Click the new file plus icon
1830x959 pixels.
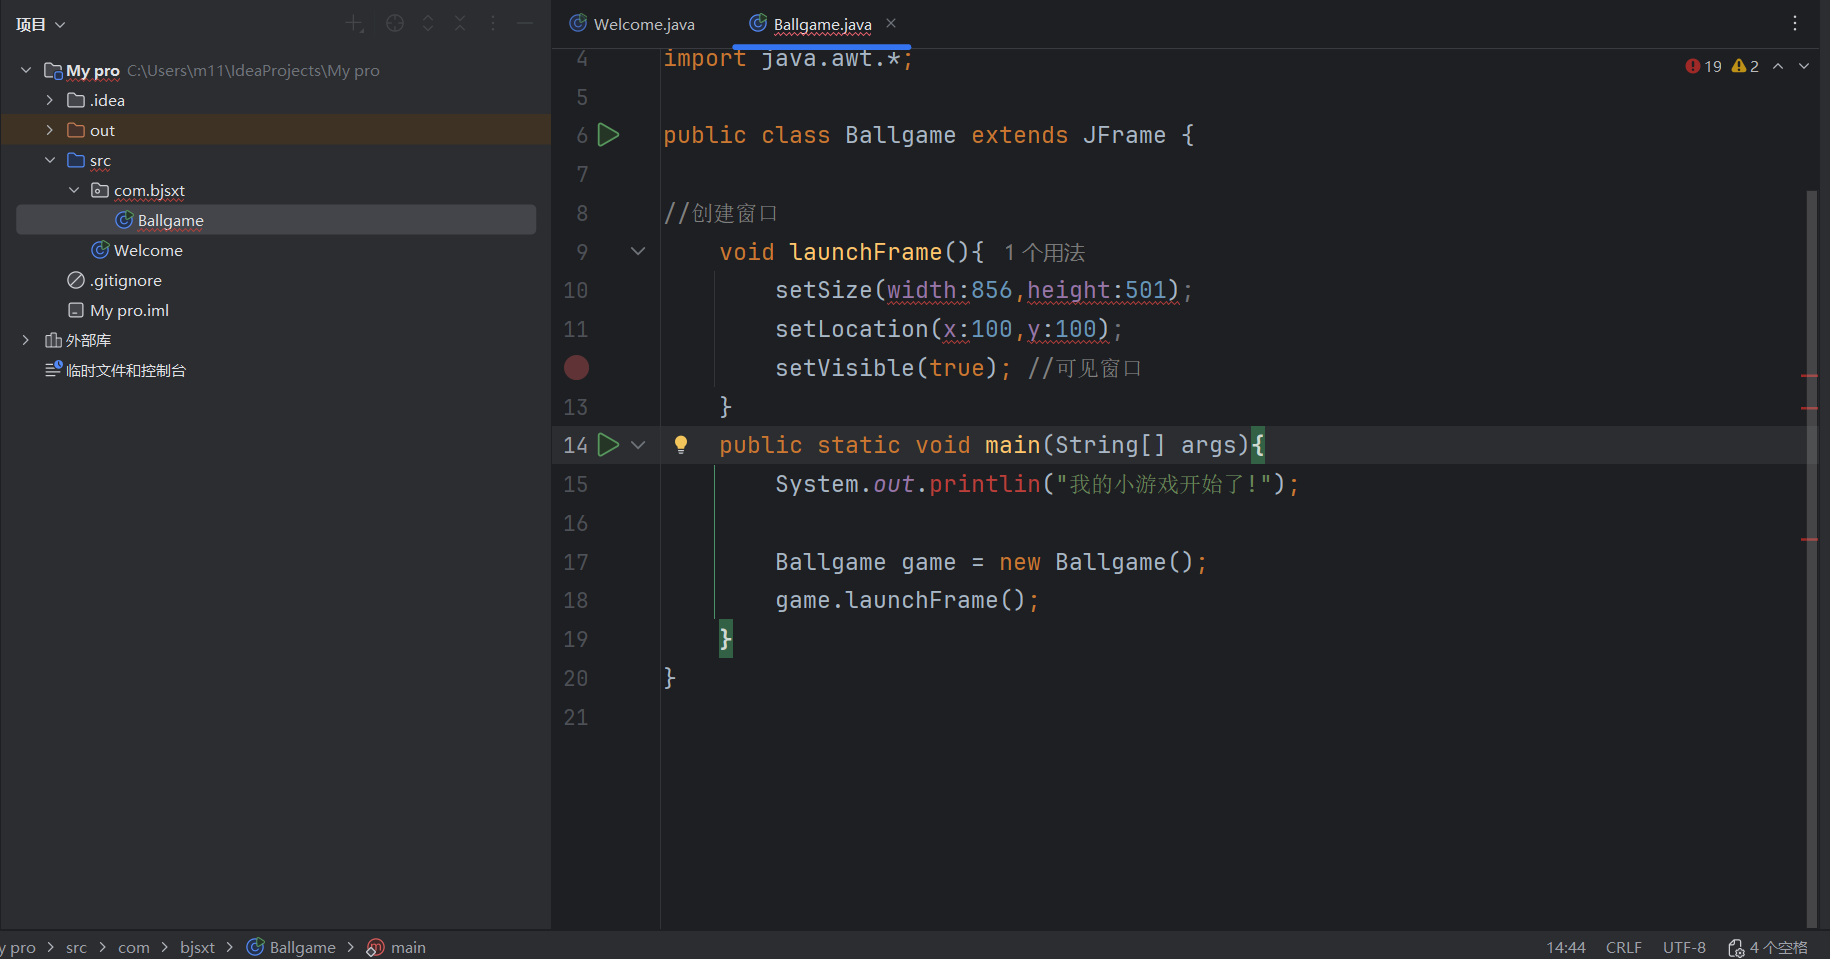354,23
